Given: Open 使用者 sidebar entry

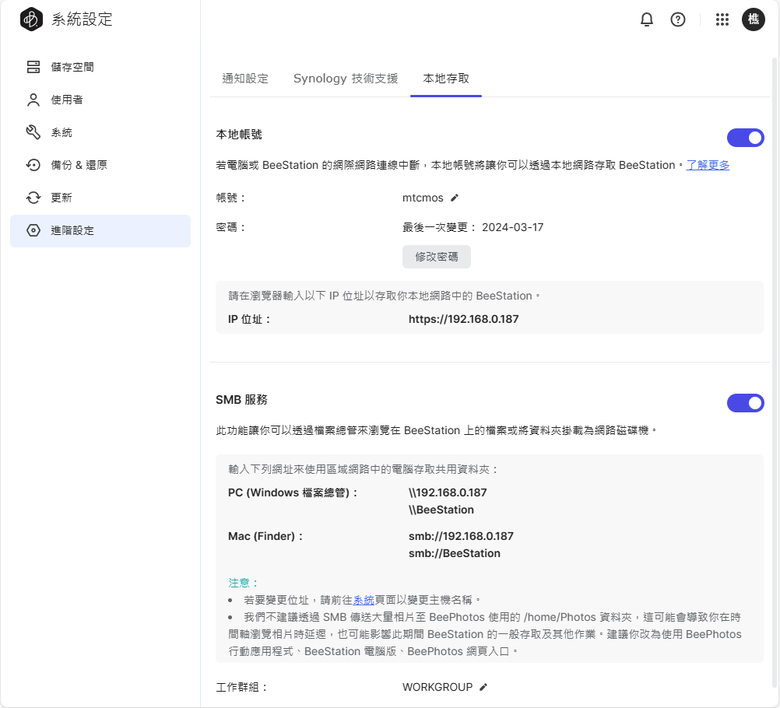Looking at the screenshot, I should (100, 100).
